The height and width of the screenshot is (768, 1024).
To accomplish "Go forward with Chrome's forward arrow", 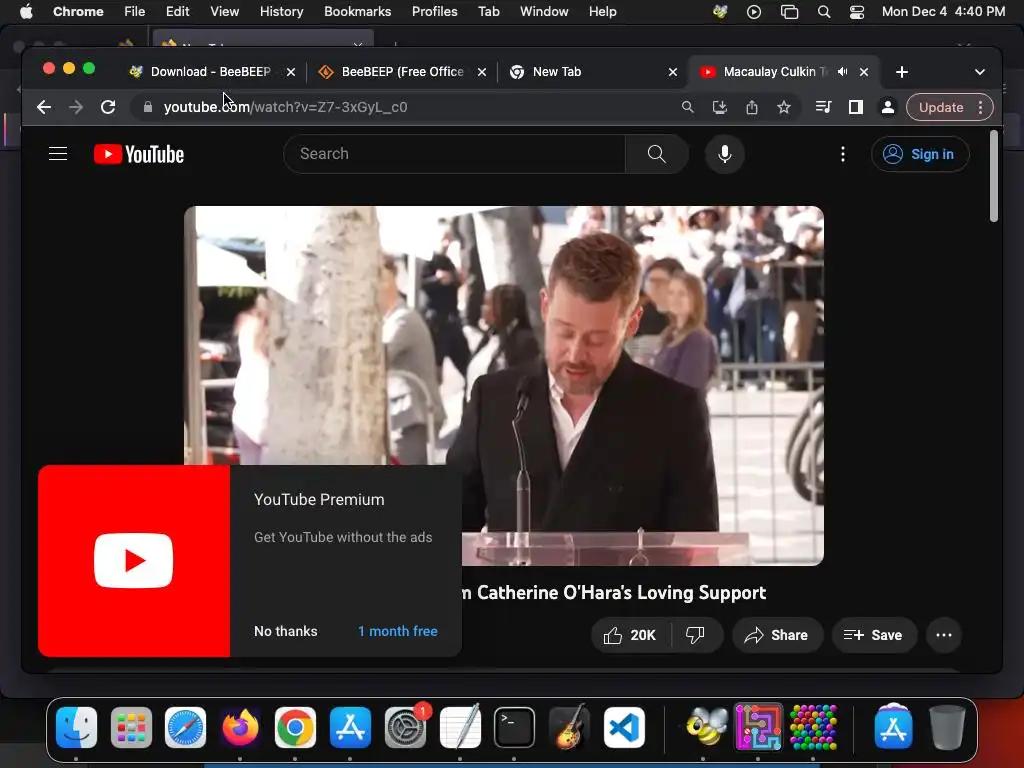I will tap(76, 107).
